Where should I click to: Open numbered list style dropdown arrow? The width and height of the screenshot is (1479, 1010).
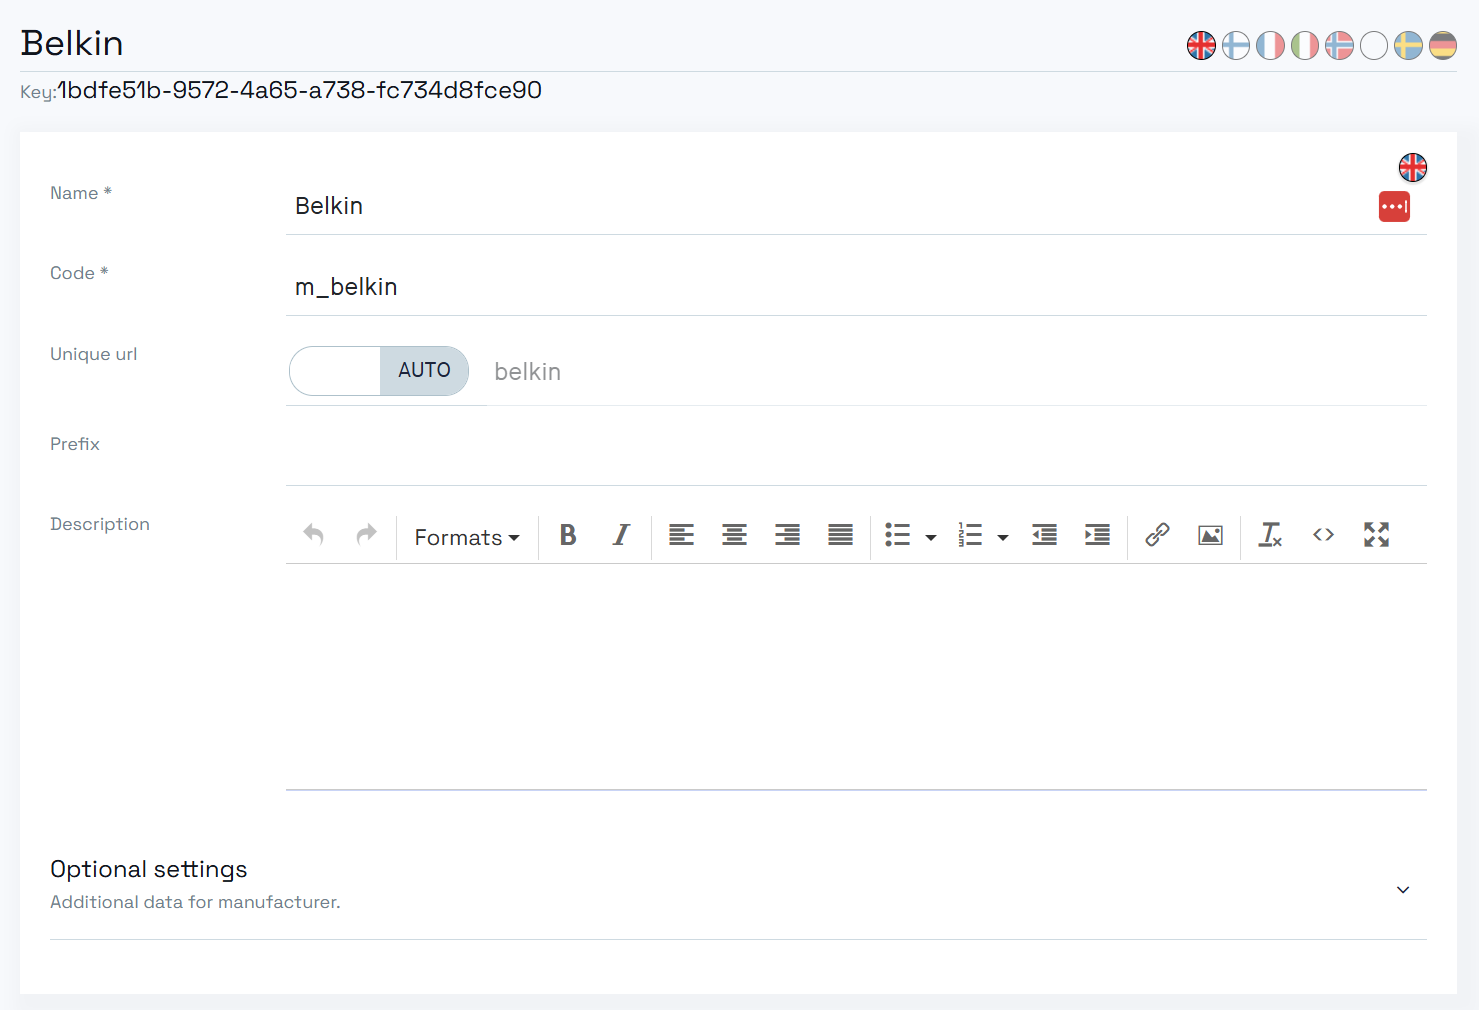tap(1003, 538)
